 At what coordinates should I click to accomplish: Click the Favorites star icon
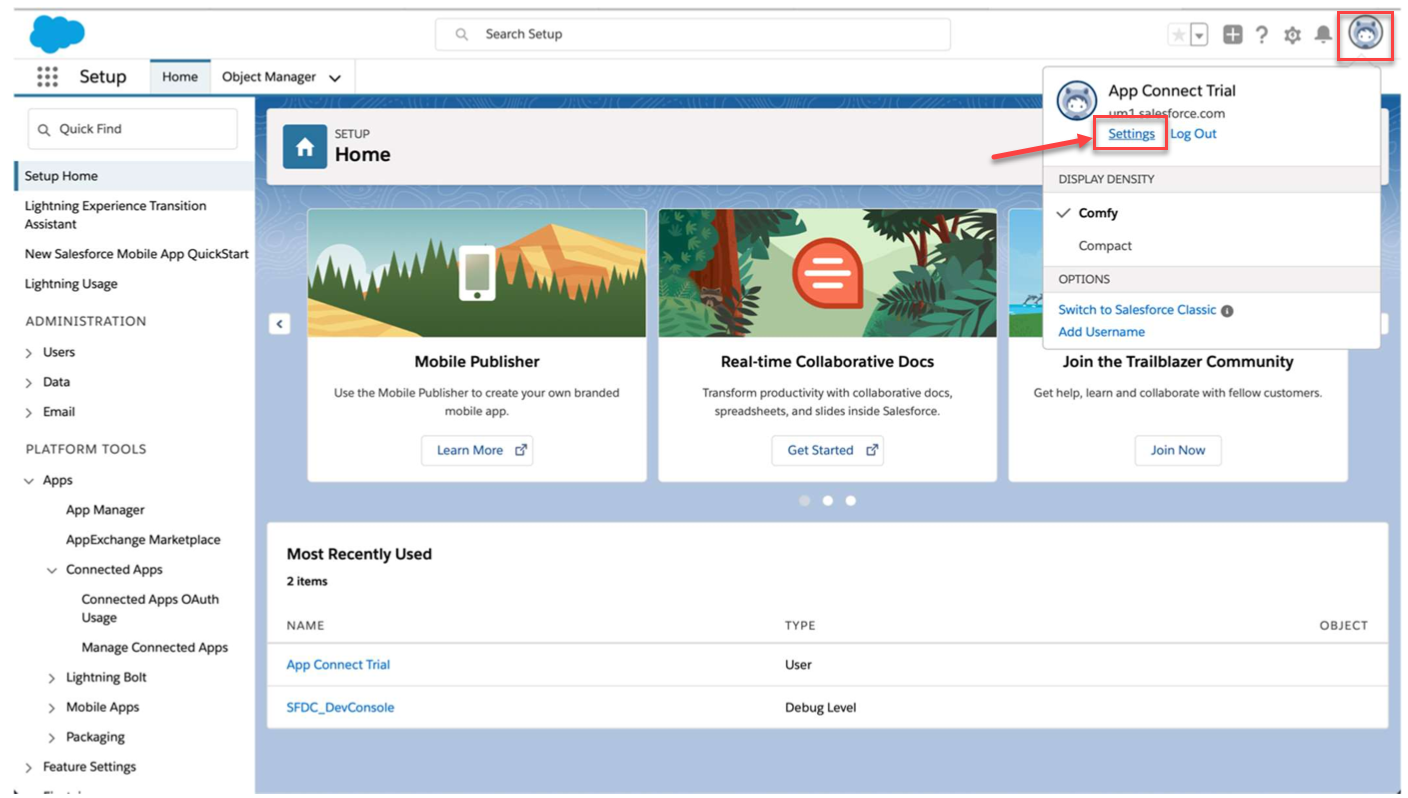tap(1179, 35)
